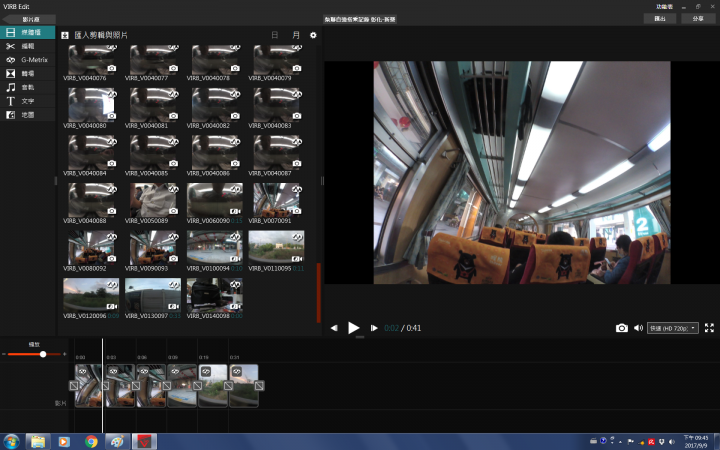720x450 pixels.
Task: Edit the project title field
Action: pyautogui.click(x=360, y=19)
